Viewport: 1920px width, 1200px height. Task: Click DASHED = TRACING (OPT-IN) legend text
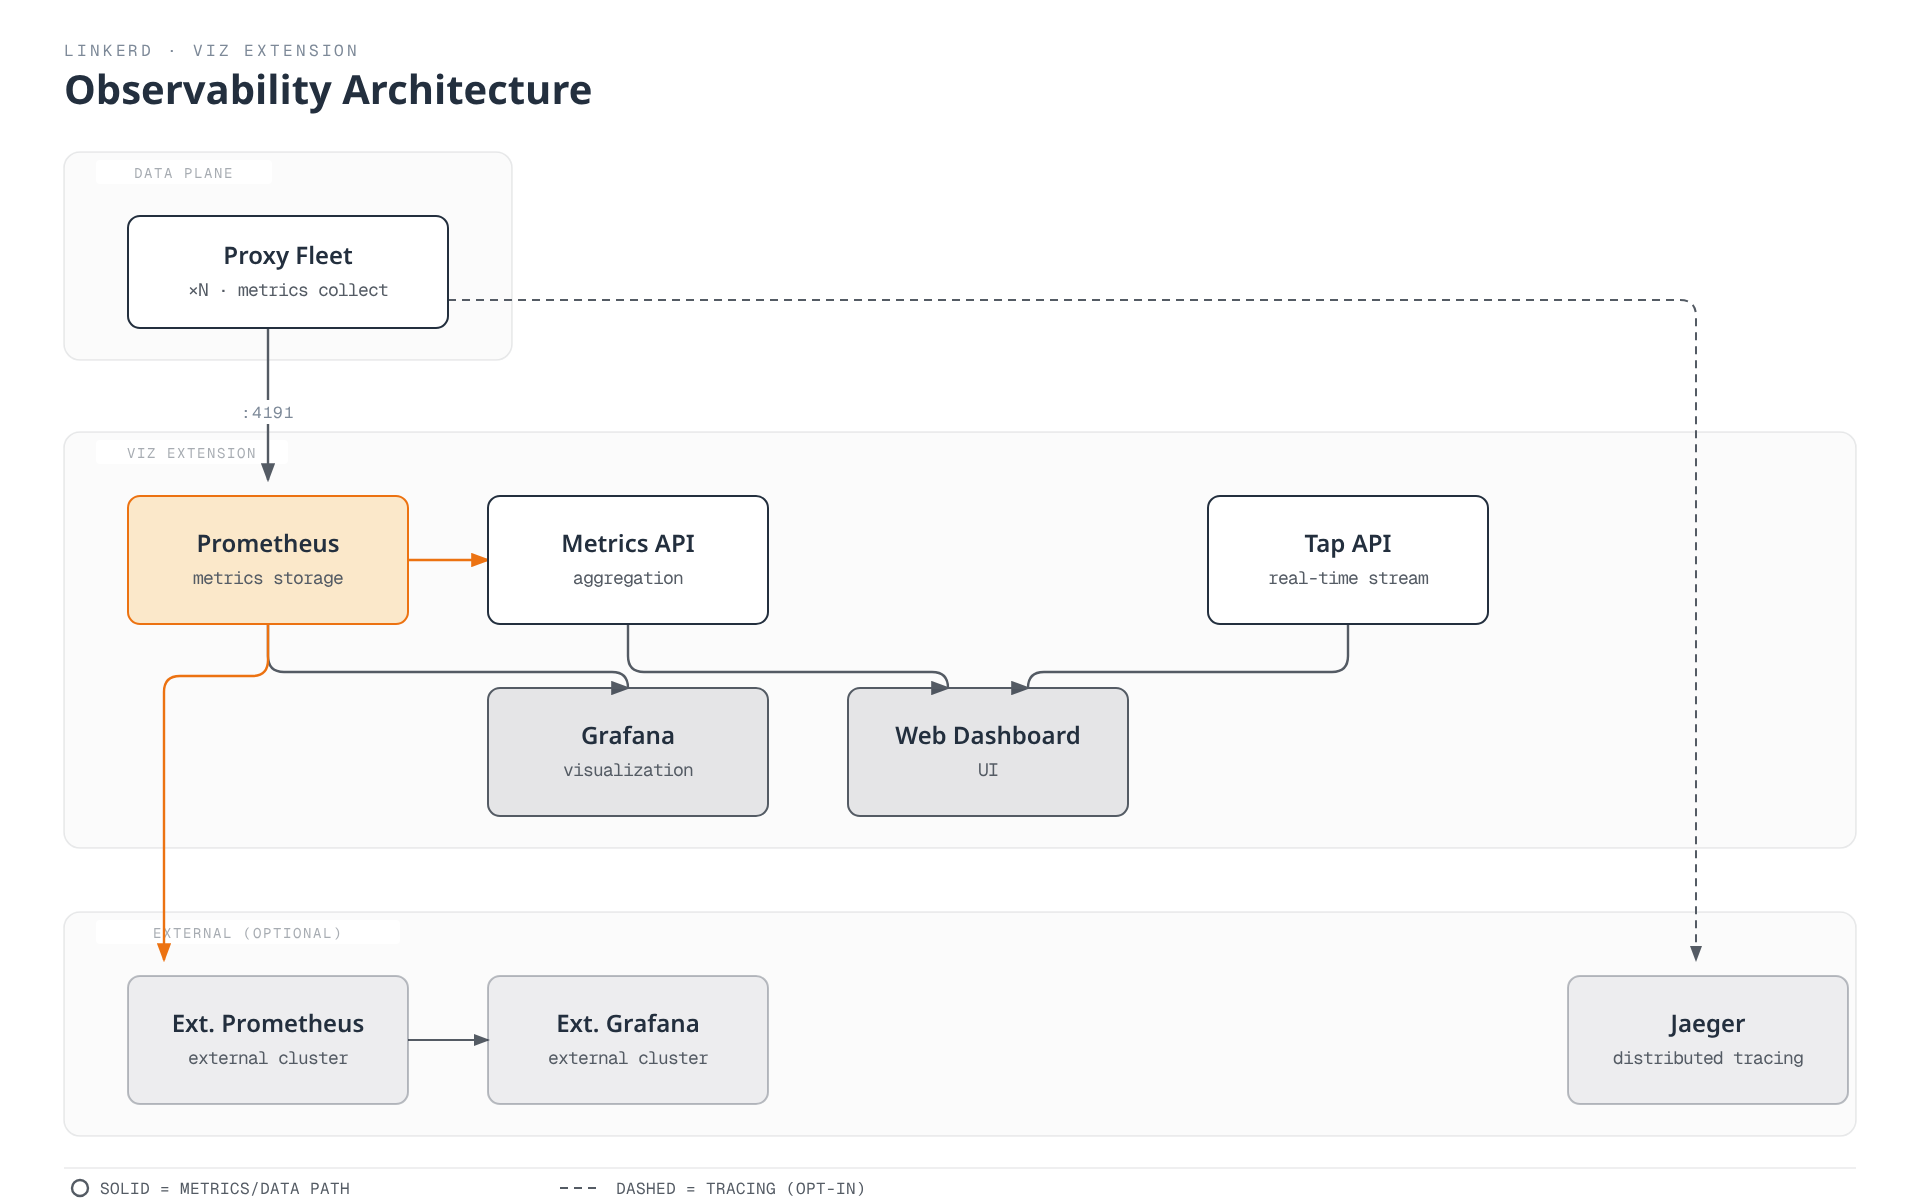(740, 1188)
